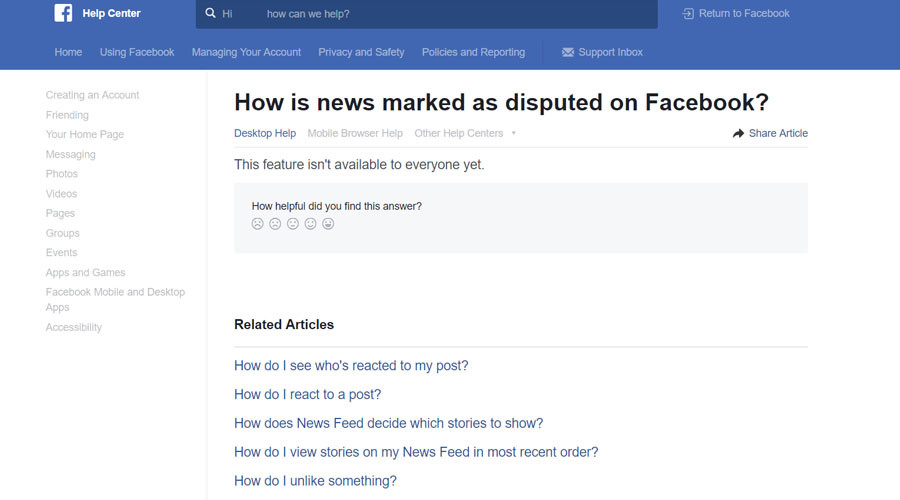Click the search magnifier icon
Screen dimensions: 900x500
(211, 13)
